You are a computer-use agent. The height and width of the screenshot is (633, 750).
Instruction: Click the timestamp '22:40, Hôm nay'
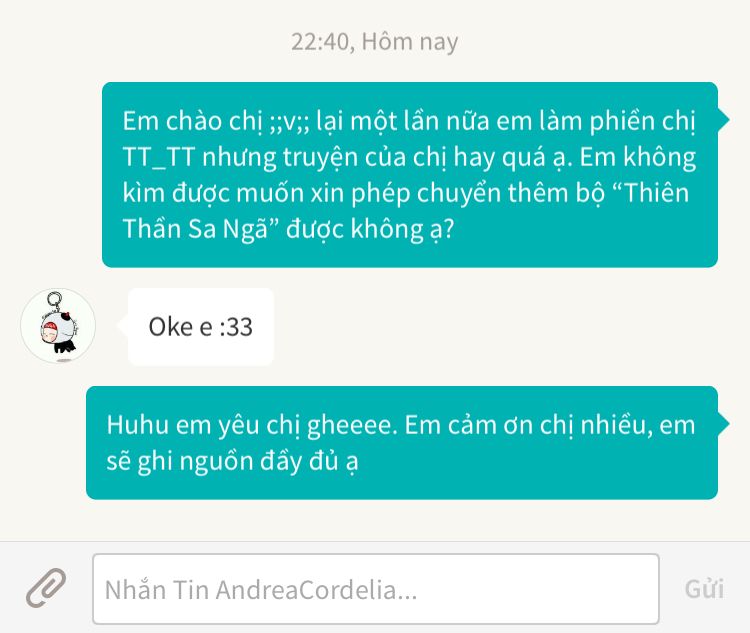coord(375,42)
